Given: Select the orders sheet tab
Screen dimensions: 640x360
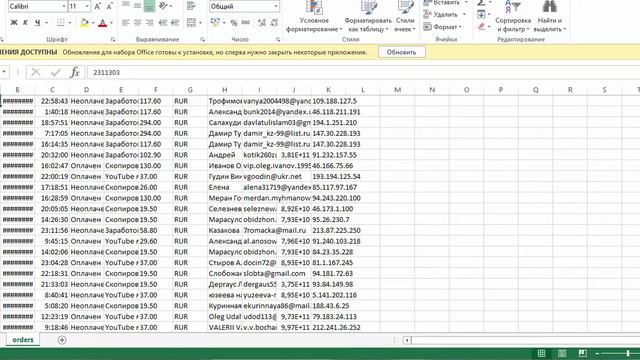Looking at the screenshot, I should 23,340.
